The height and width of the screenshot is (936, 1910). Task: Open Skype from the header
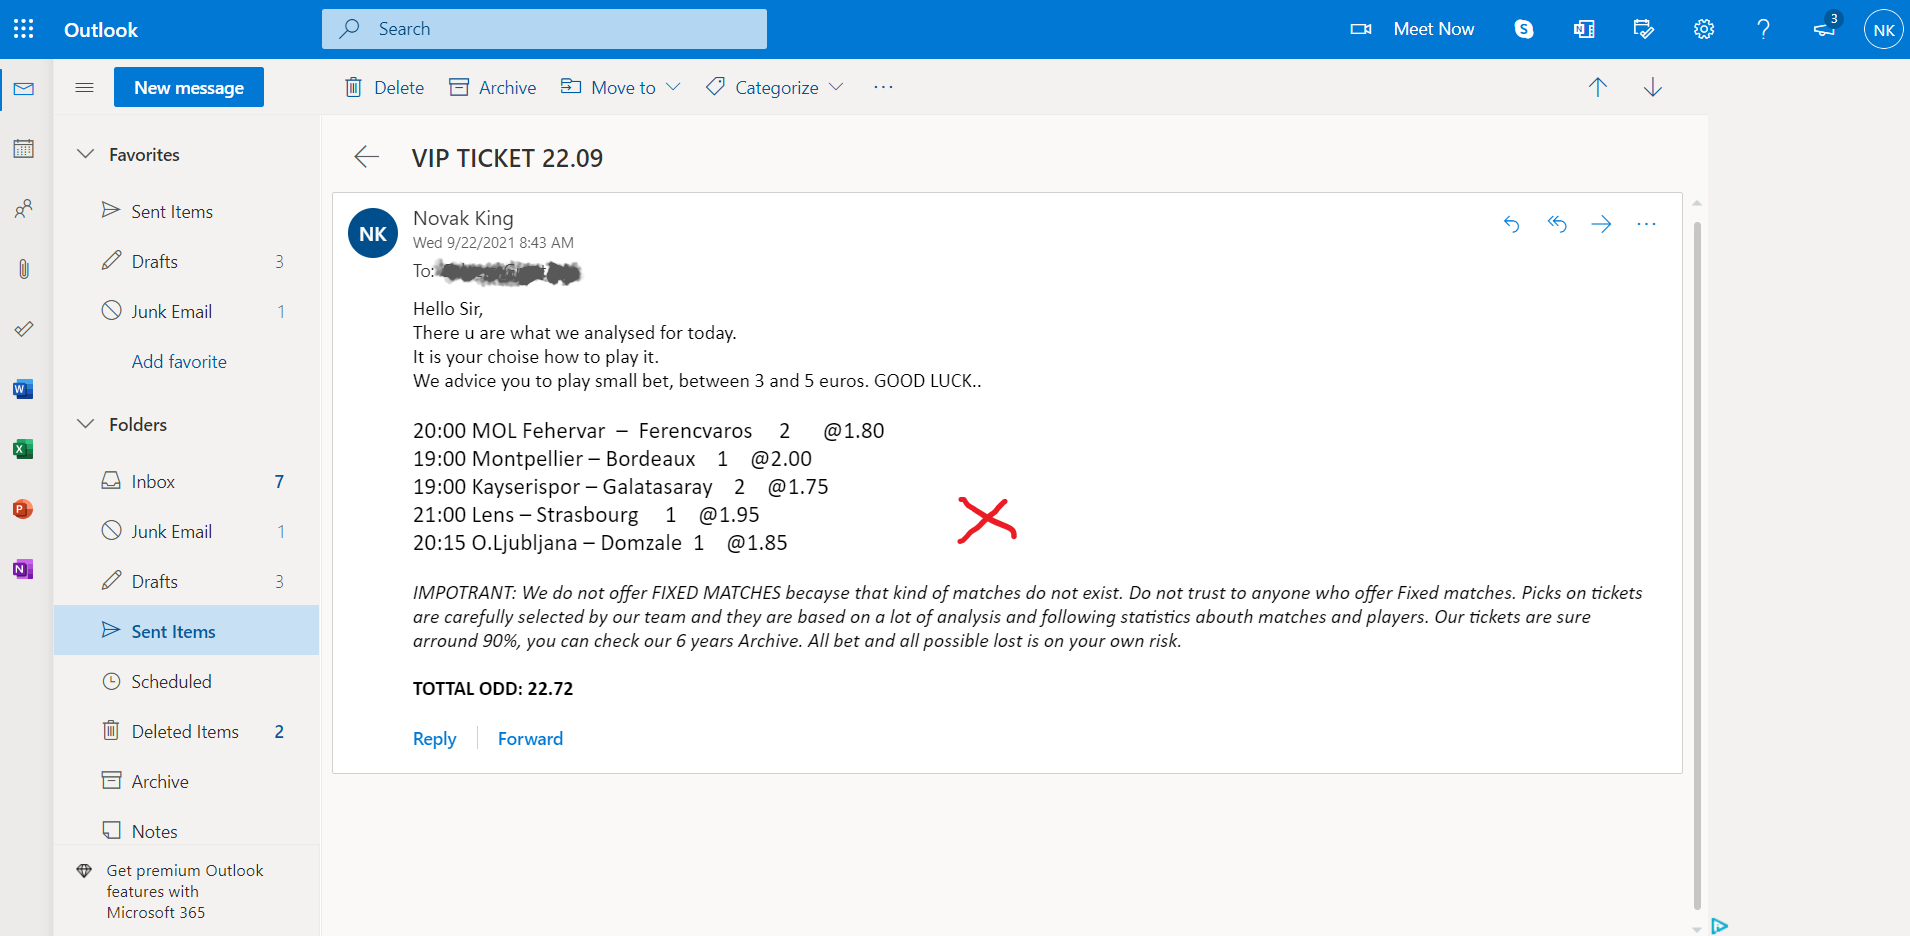1524,29
